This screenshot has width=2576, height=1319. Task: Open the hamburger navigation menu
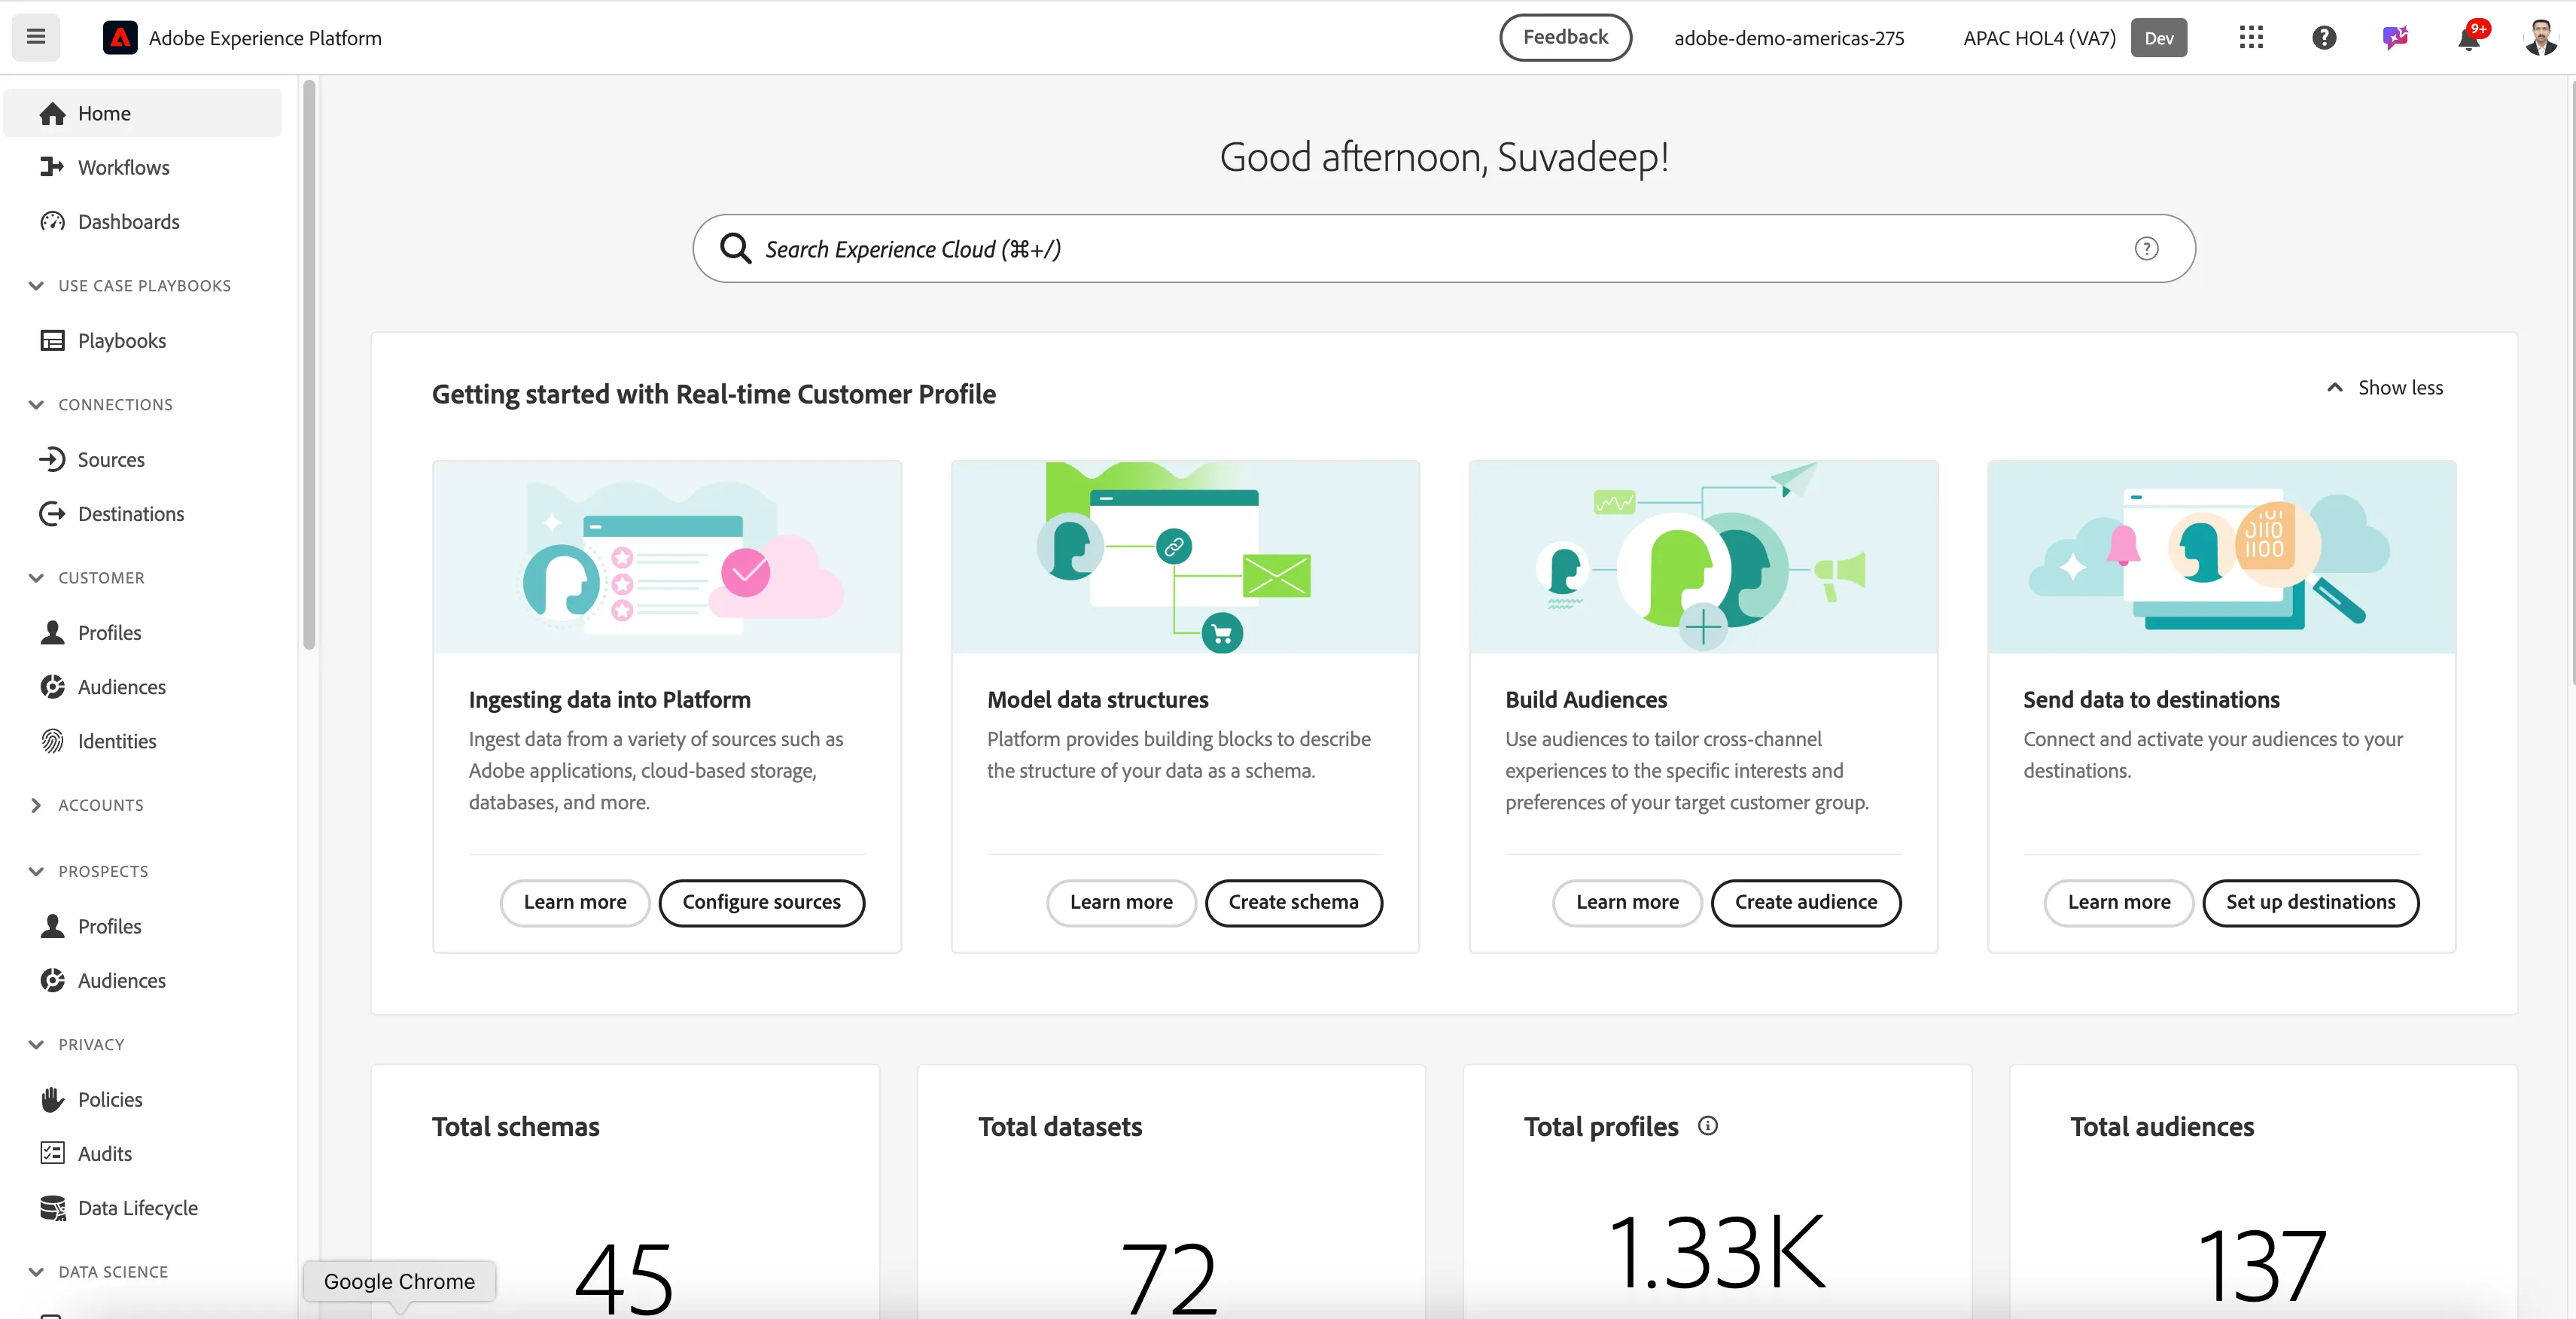point(36,37)
